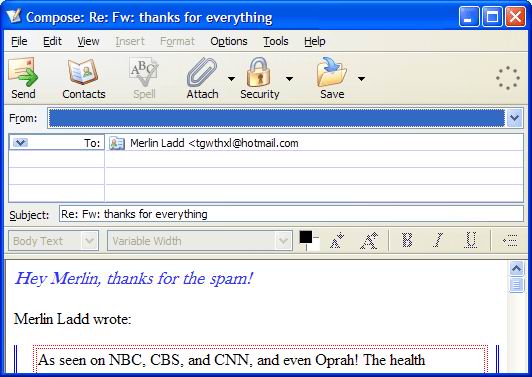Toggle Bold text formatting

407,240
